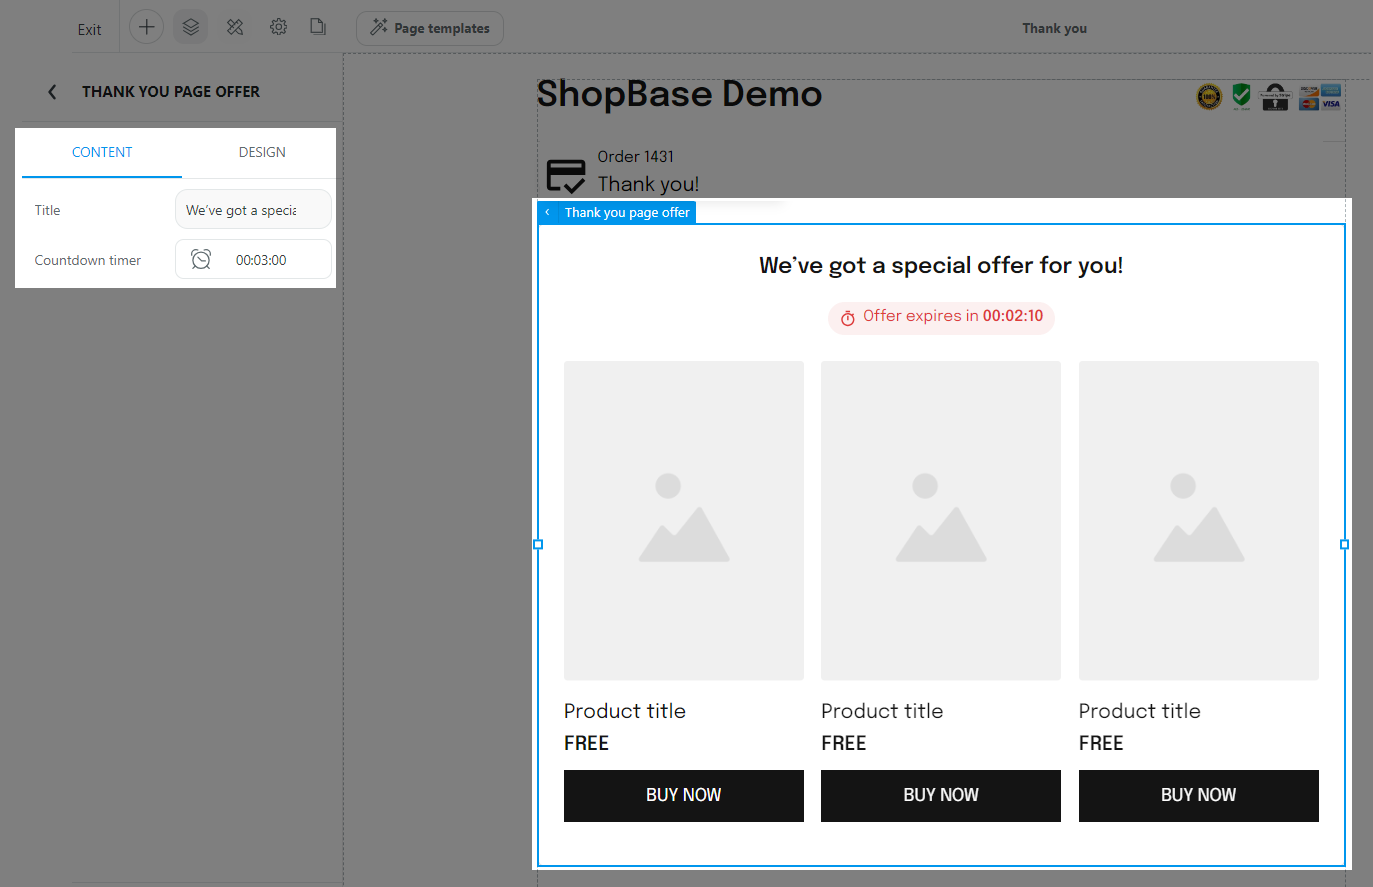This screenshot has width=1373, height=887.
Task: Open the Page templates button
Action: tap(430, 28)
